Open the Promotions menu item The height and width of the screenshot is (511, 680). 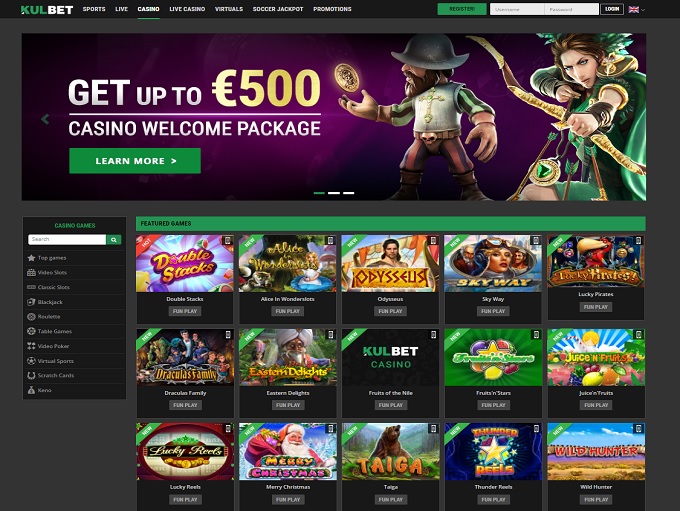(332, 9)
